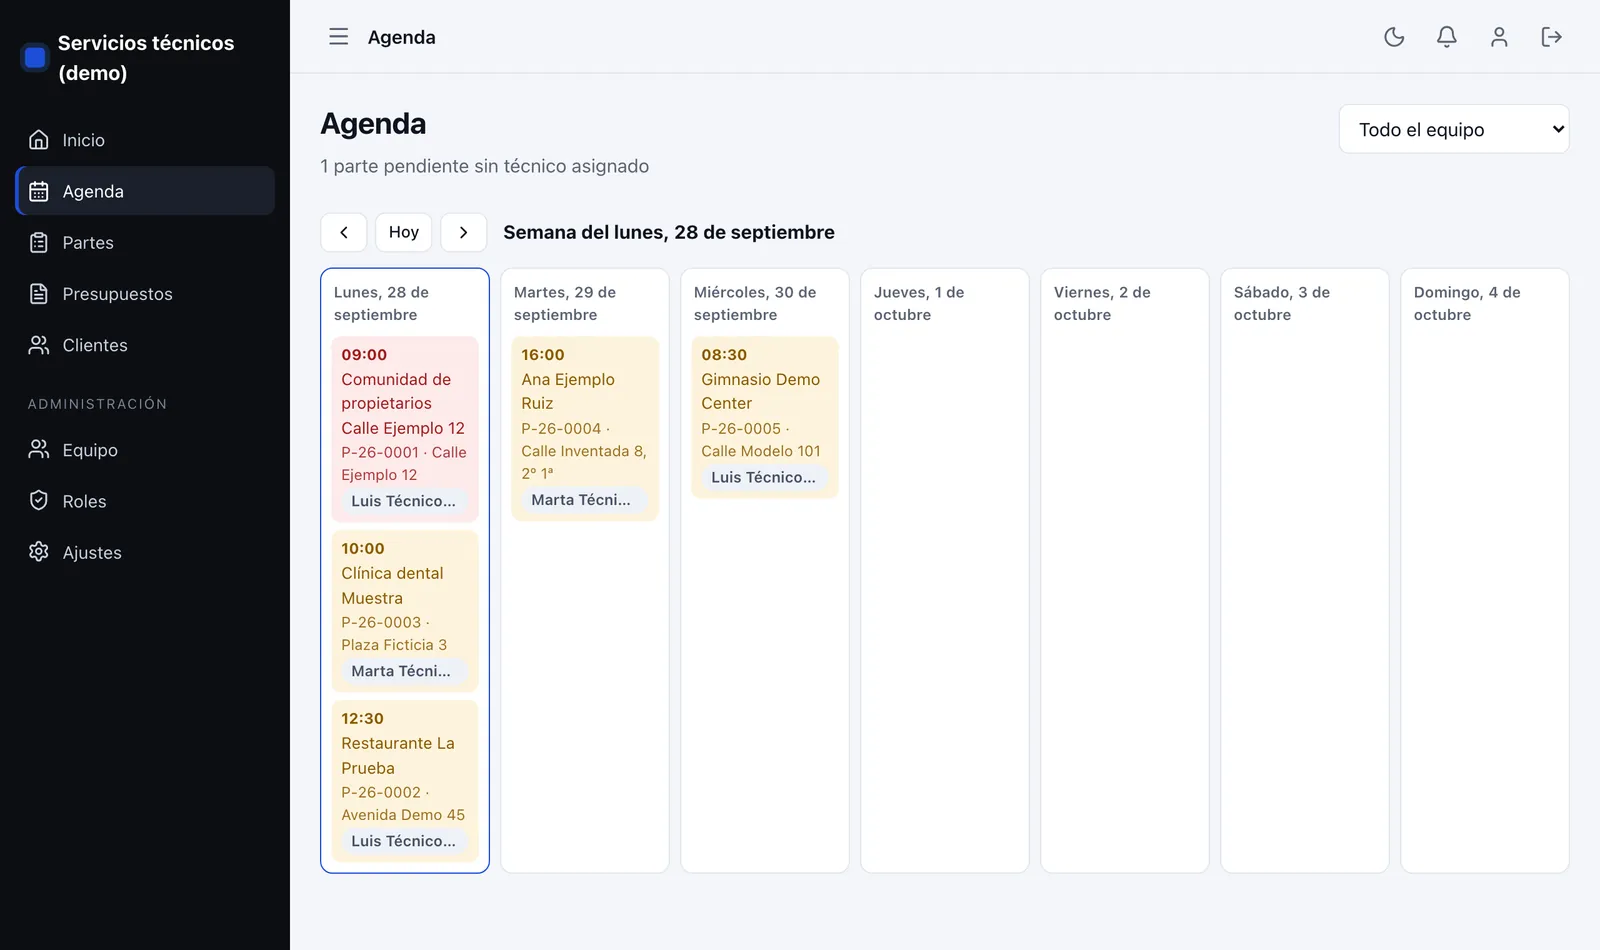Open Presupuestos section

(145, 294)
